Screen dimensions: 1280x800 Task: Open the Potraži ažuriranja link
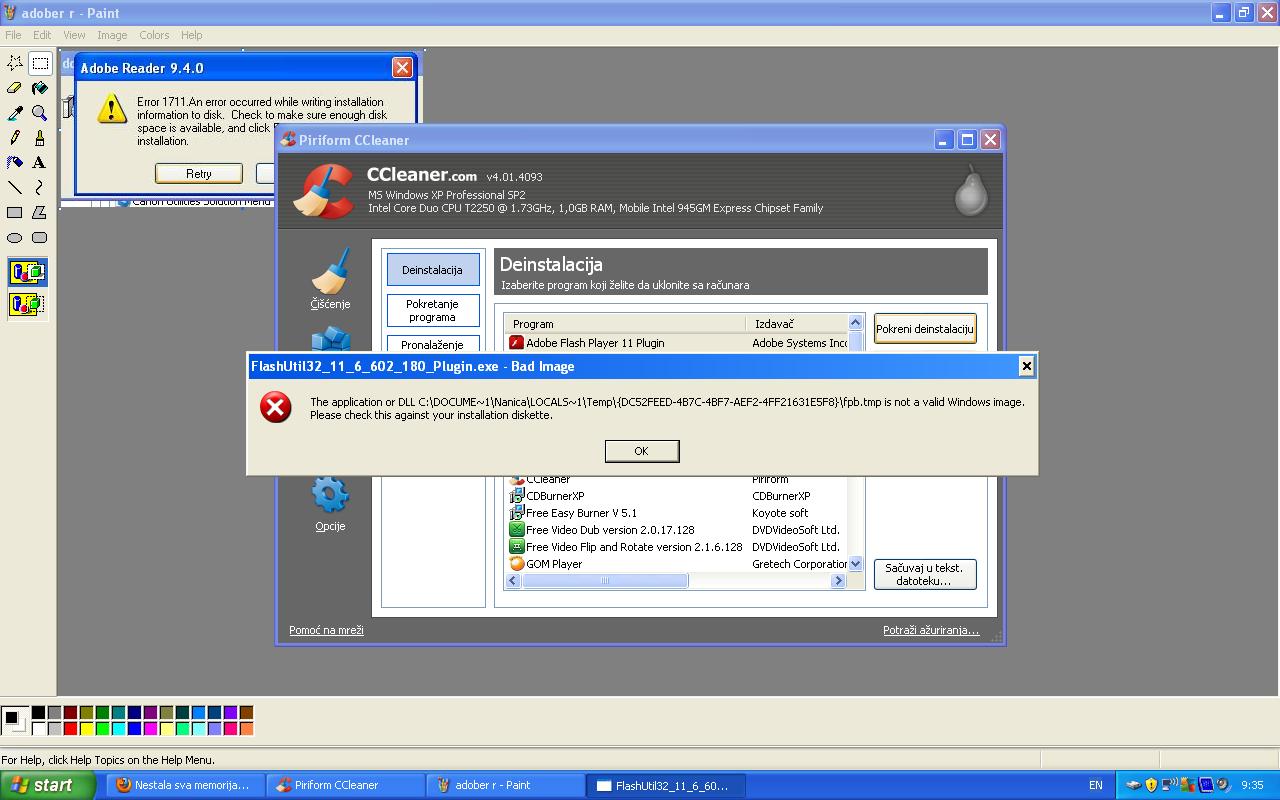pos(931,630)
